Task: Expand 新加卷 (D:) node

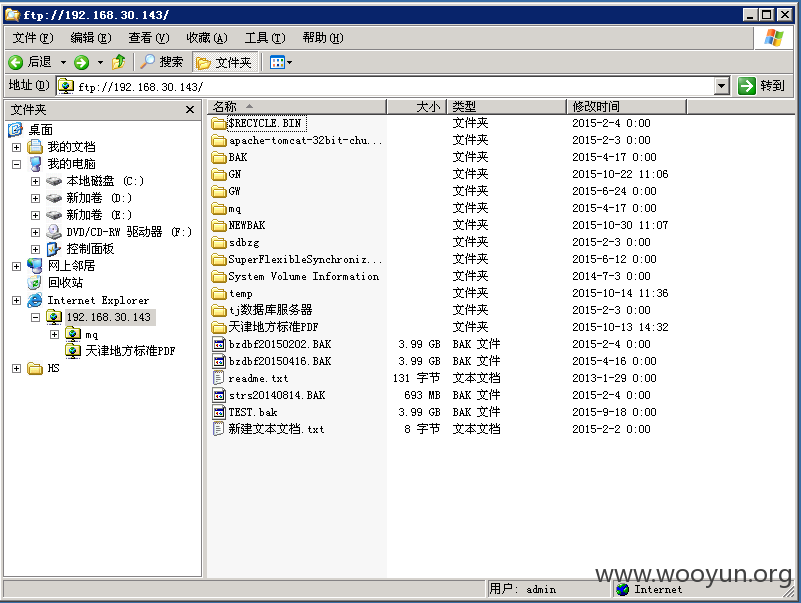Action: click(35, 198)
